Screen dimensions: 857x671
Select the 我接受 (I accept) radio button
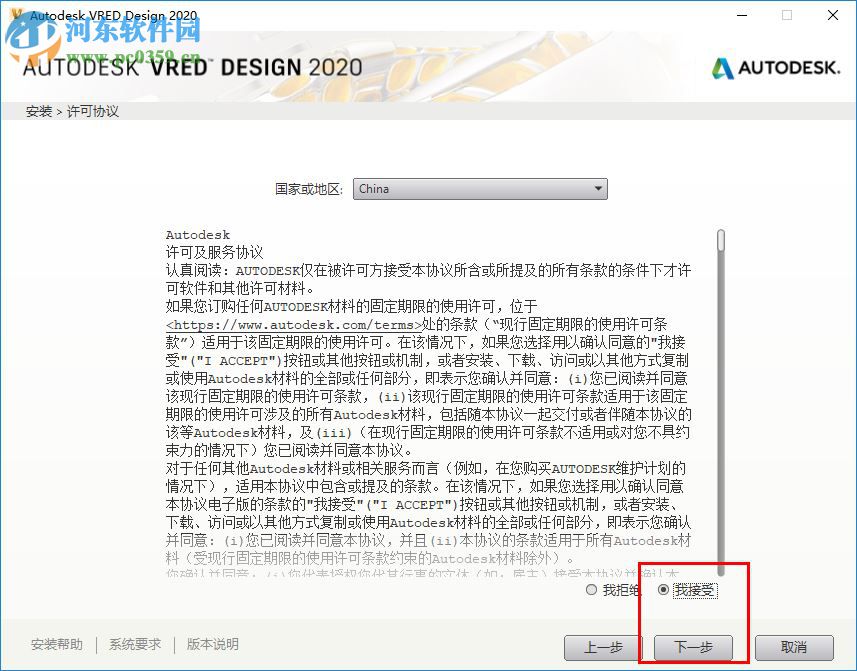tap(664, 590)
